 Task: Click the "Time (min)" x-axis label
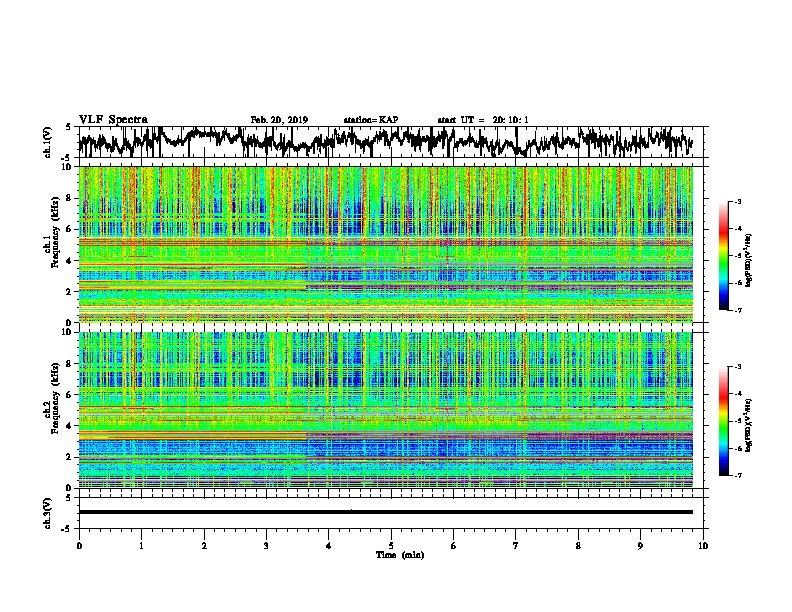[x=400, y=555]
